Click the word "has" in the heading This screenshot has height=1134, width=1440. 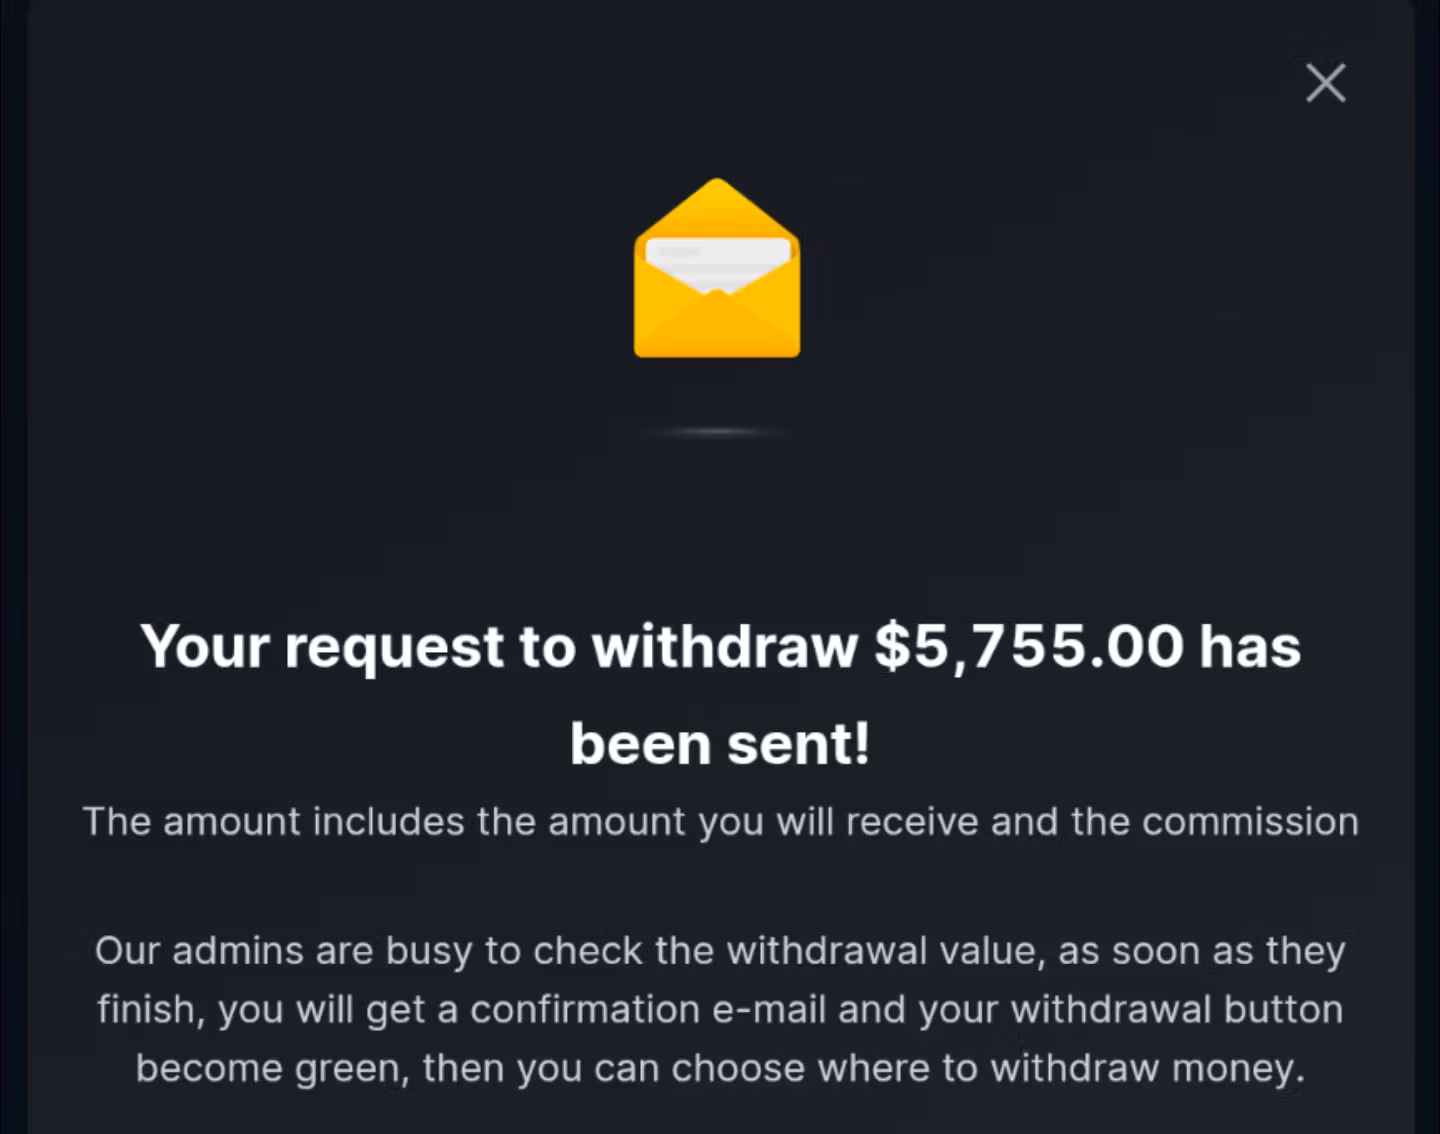point(1250,646)
